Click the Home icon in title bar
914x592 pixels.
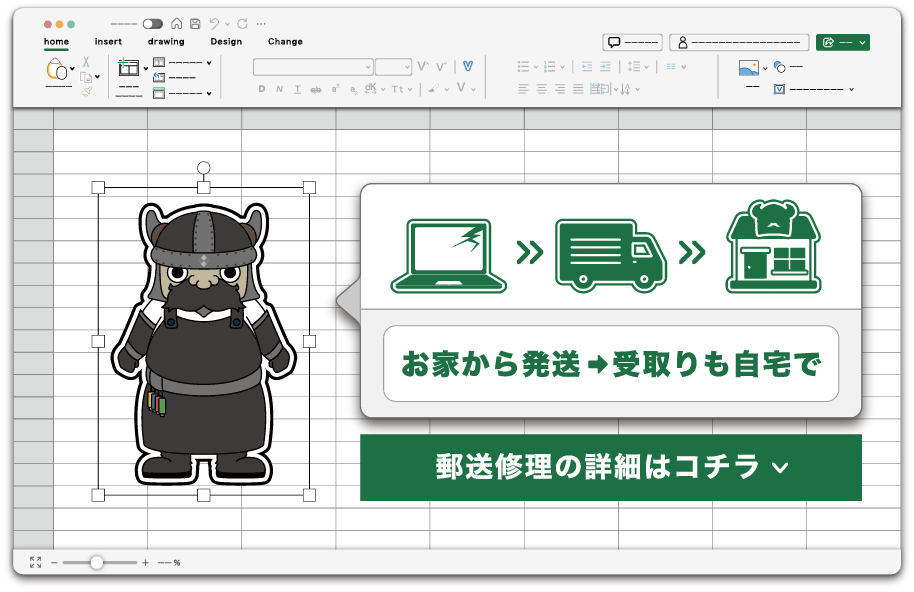pyautogui.click(x=177, y=23)
